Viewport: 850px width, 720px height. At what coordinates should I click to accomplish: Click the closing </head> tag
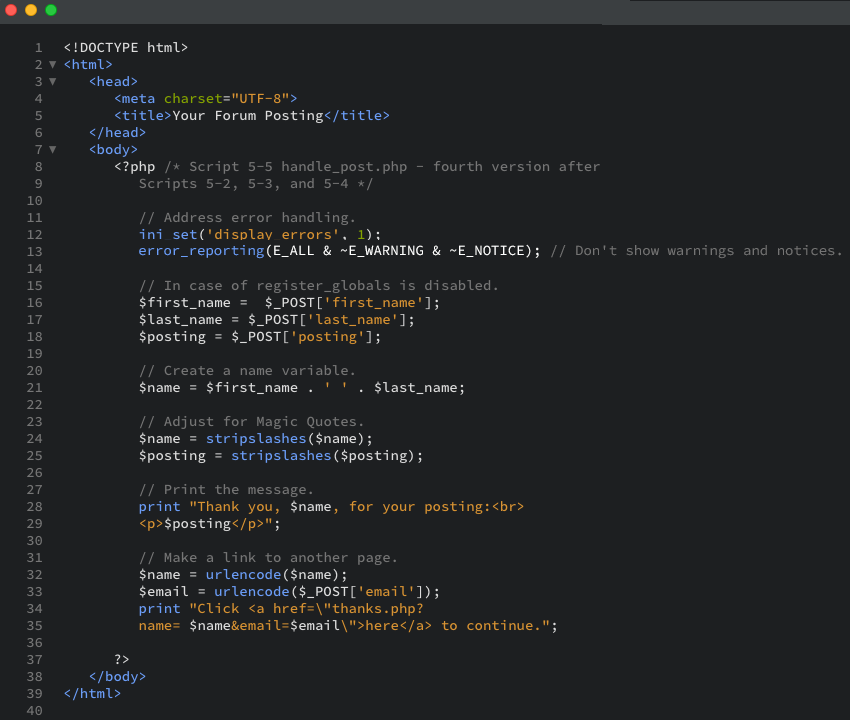point(118,132)
